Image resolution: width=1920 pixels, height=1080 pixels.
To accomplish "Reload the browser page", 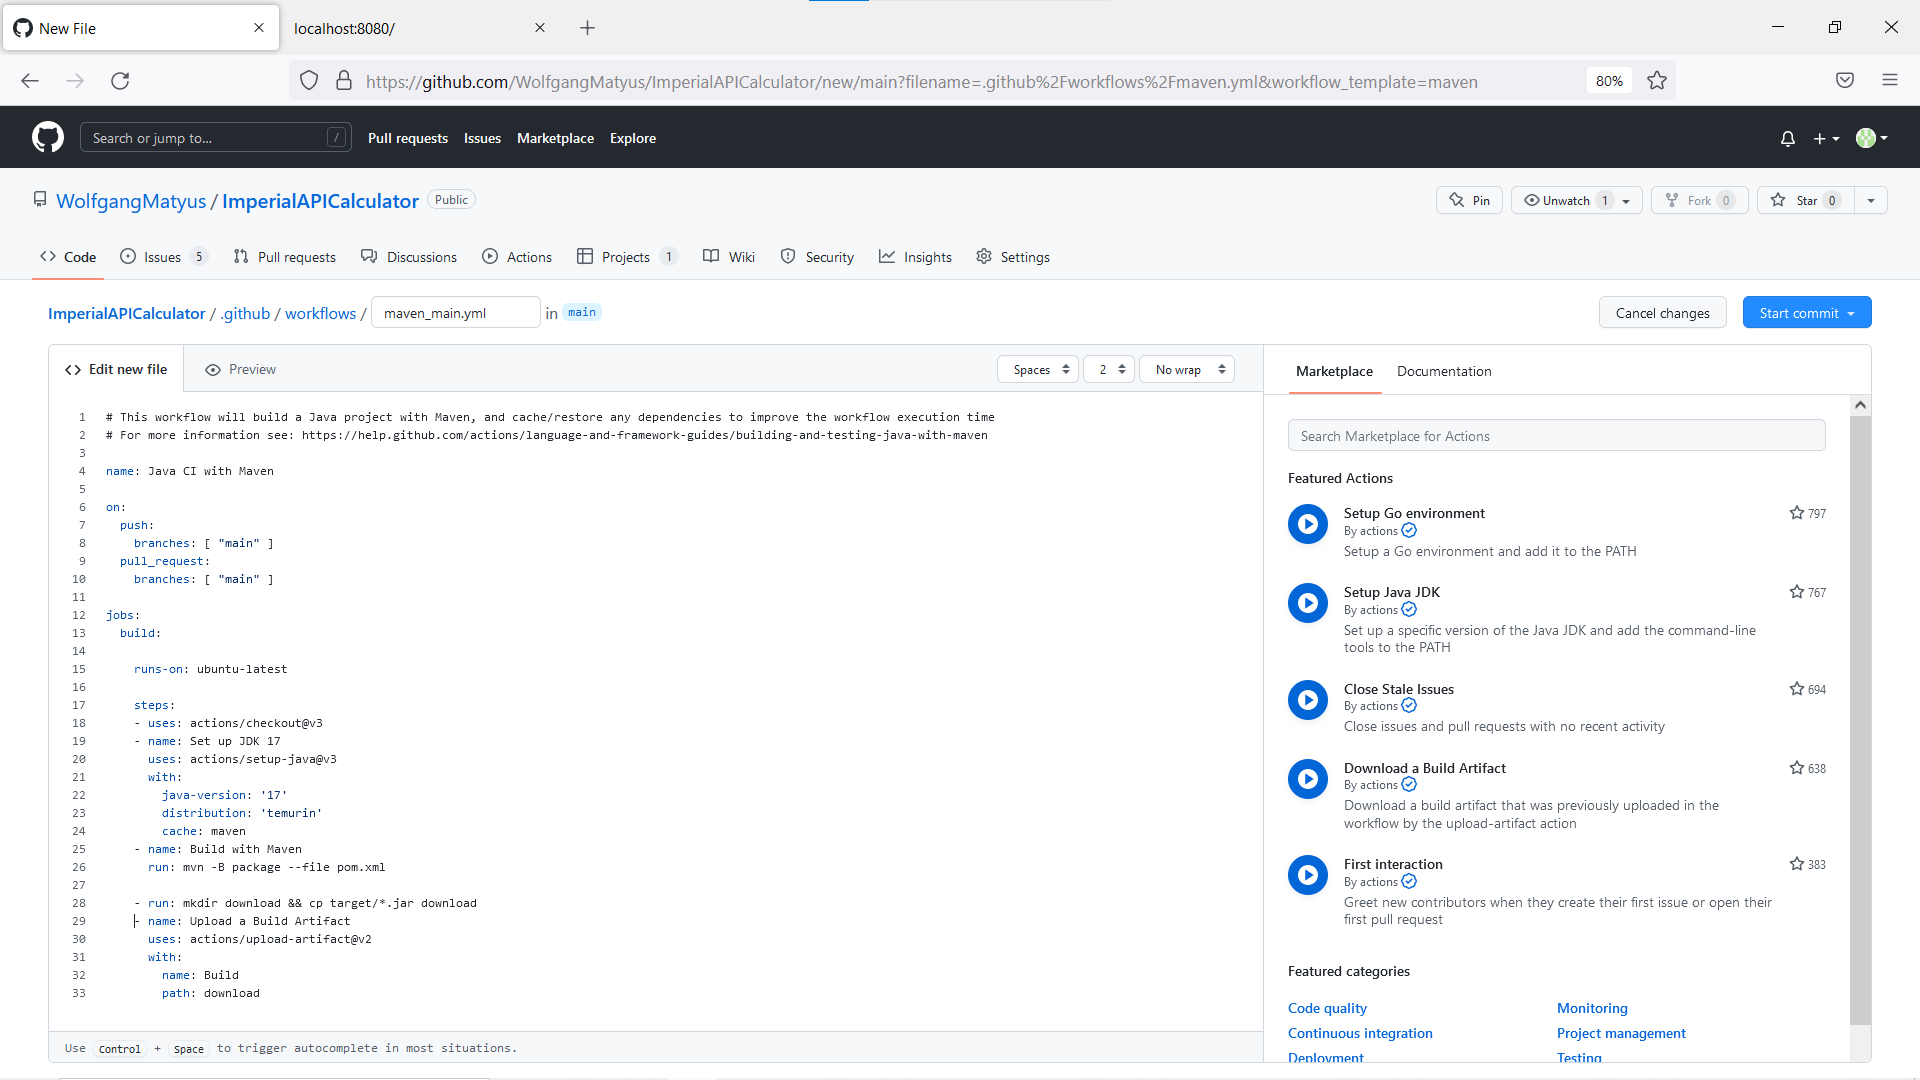I will coord(120,81).
